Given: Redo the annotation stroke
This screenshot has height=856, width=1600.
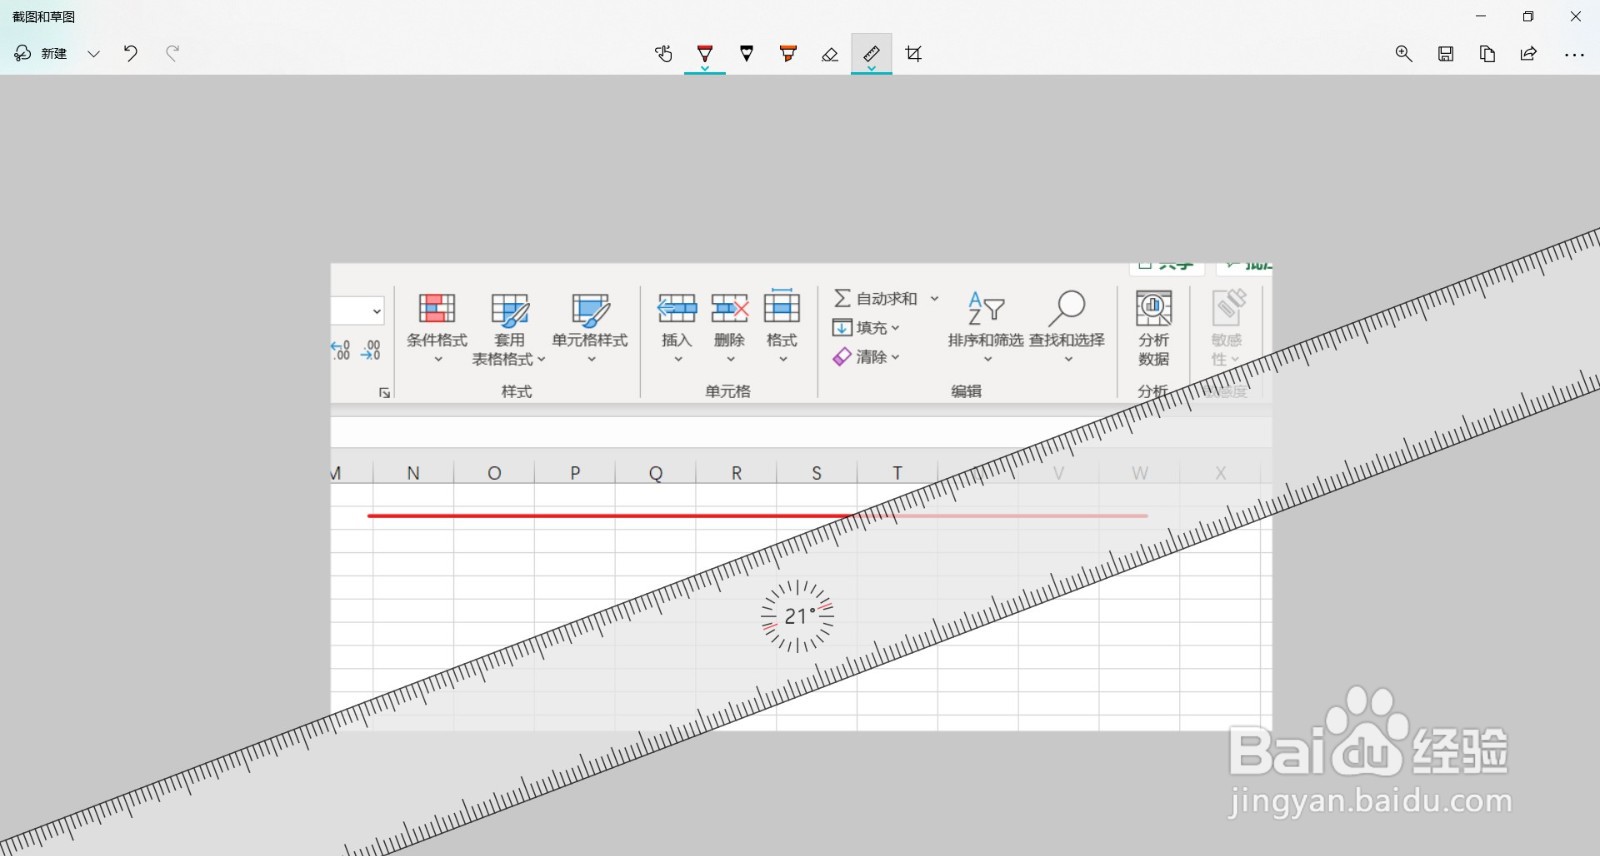Looking at the screenshot, I should (173, 54).
